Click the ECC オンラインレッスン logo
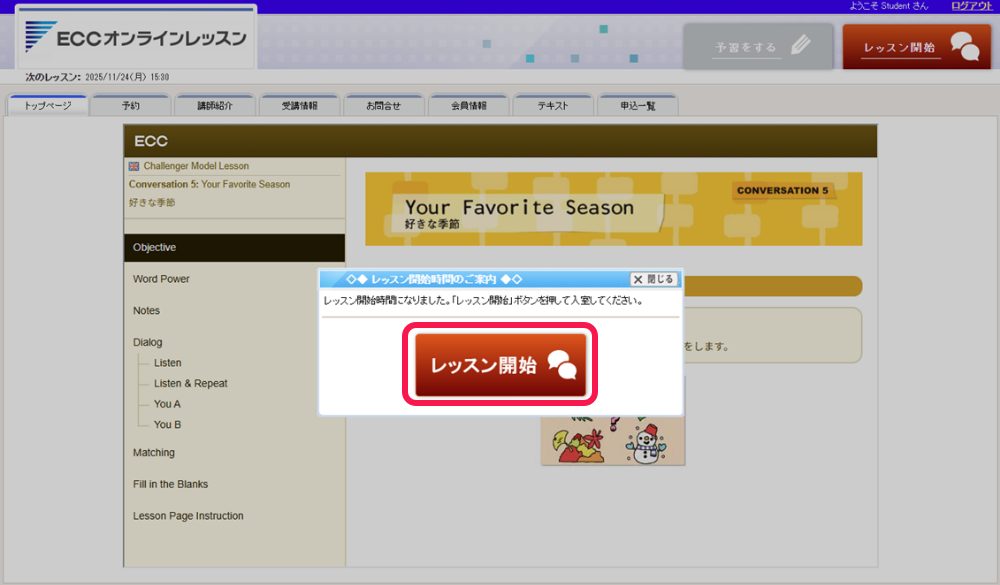Viewport: 1000px width, 585px height. (x=136, y=38)
